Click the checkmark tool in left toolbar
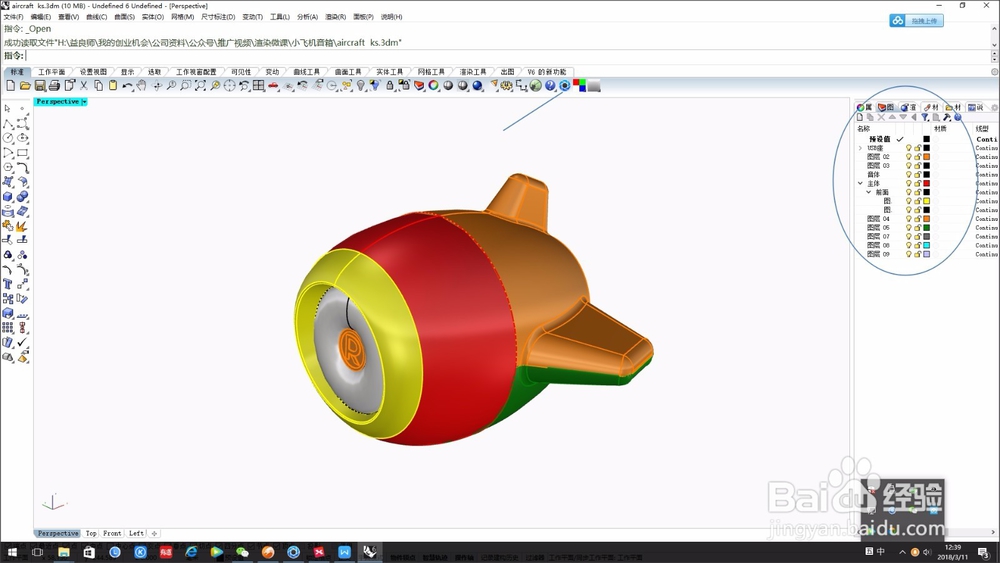Screen dimensions: 1000x563 [22, 342]
